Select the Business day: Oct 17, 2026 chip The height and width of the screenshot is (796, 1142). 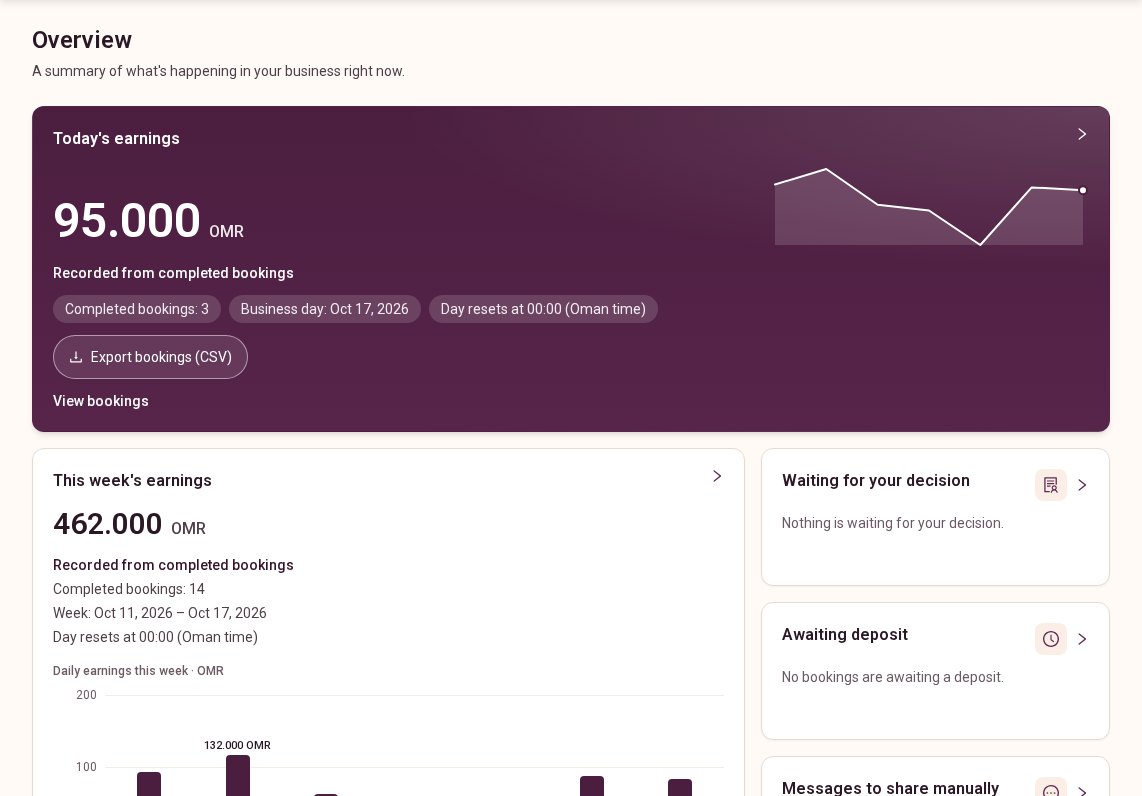pyautogui.click(x=325, y=309)
